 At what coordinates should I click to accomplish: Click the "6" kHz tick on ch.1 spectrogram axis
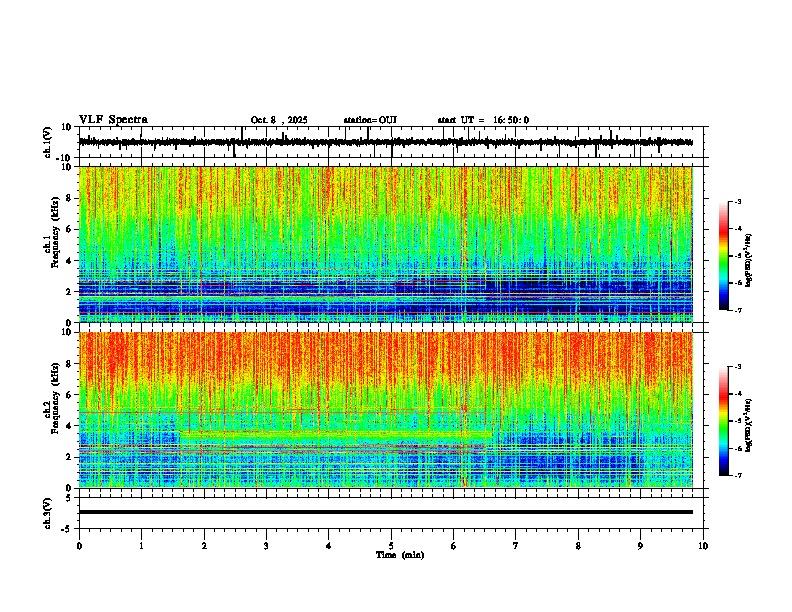[x=70, y=229]
